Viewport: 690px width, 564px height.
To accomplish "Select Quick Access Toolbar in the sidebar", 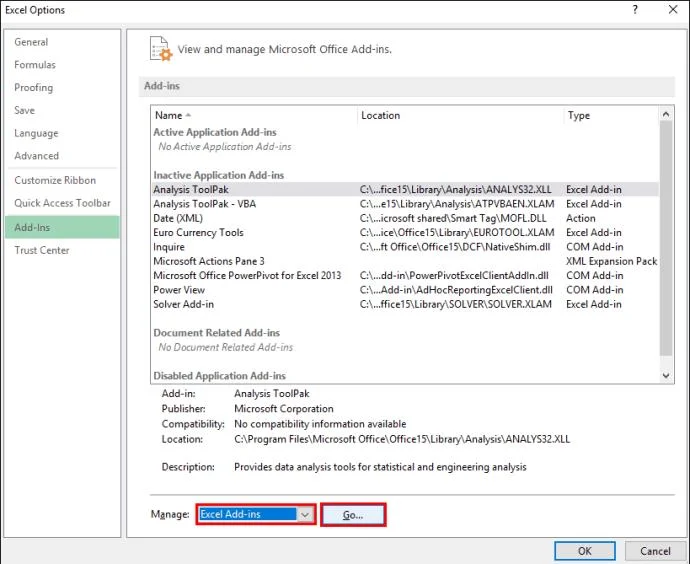I will [62, 203].
